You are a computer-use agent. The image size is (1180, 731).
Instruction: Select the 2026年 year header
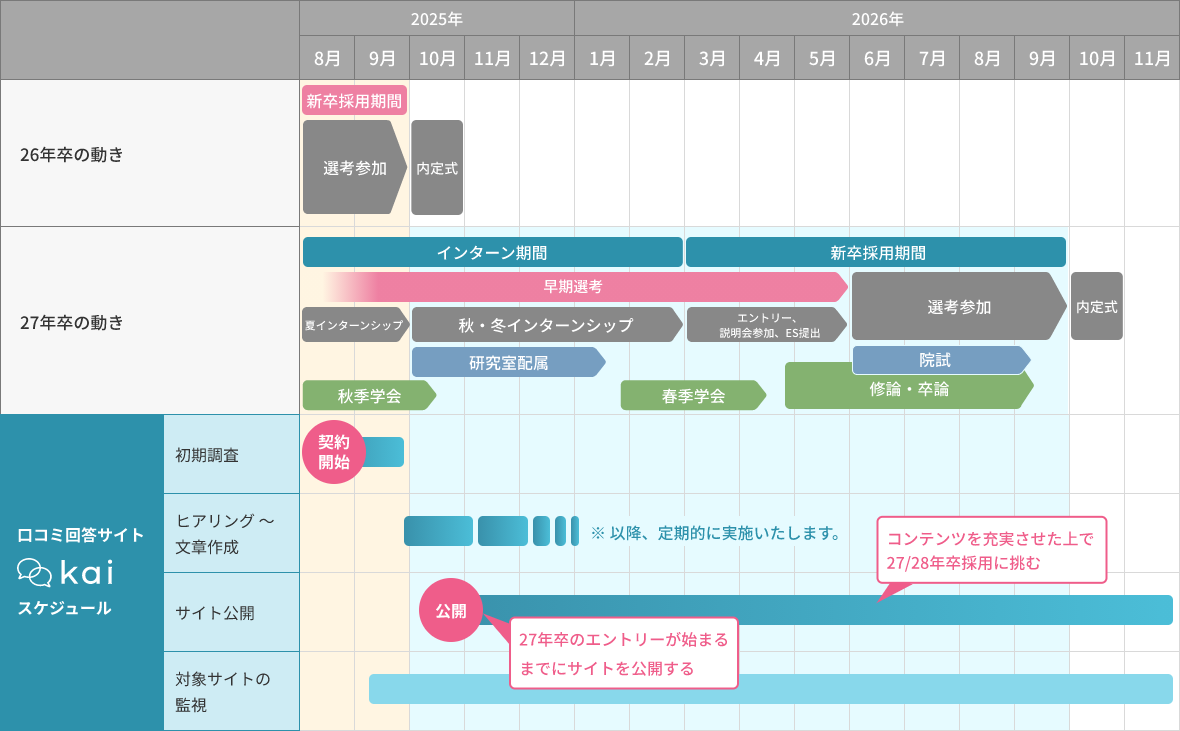[877, 19]
